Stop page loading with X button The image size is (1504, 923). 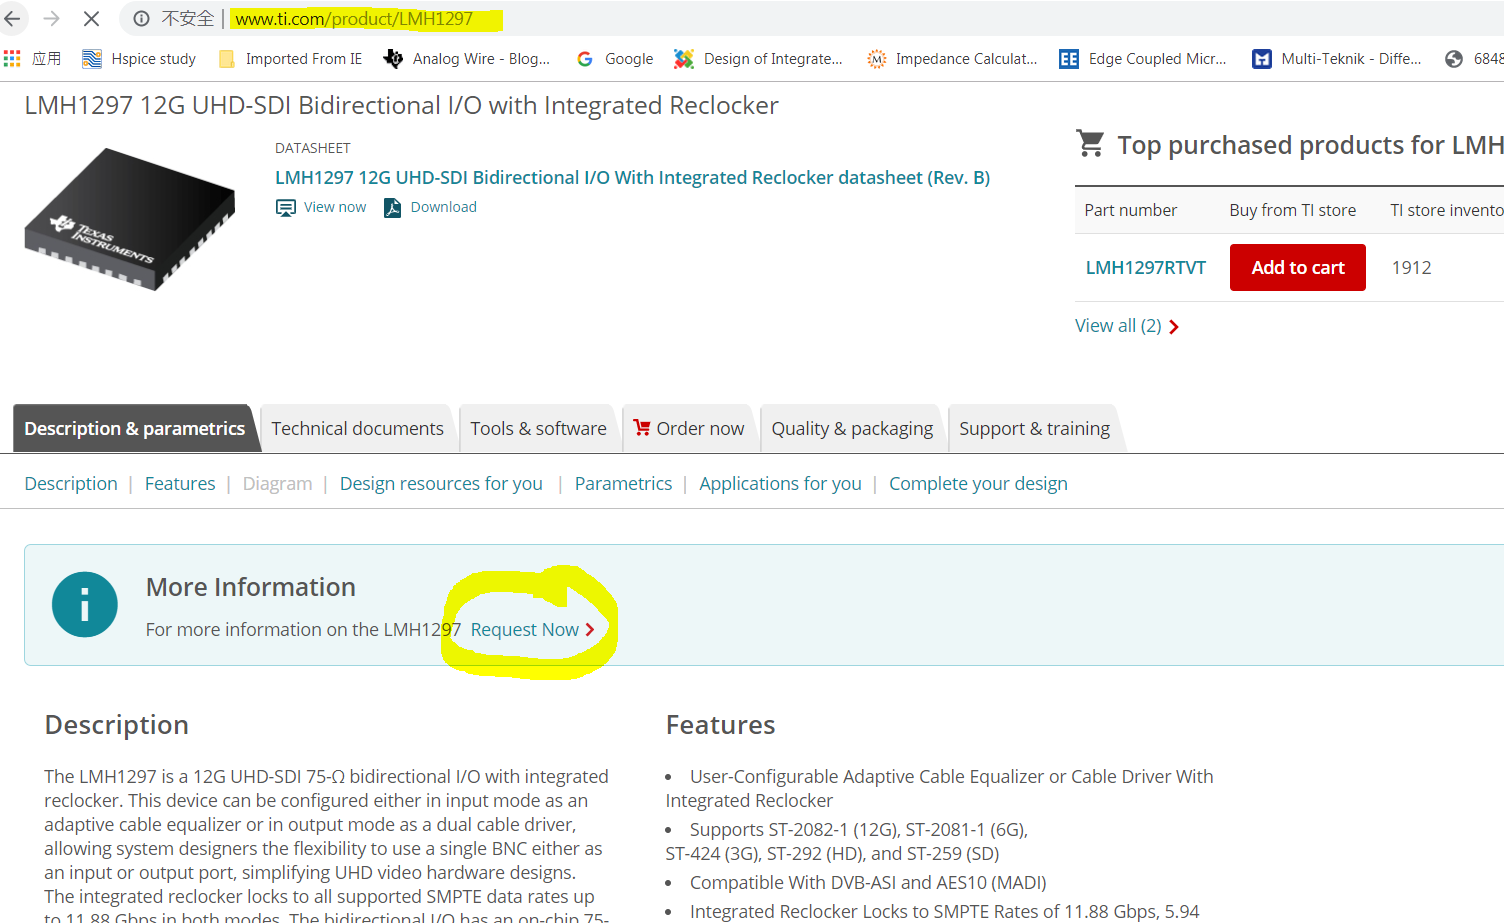click(x=91, y=18)
